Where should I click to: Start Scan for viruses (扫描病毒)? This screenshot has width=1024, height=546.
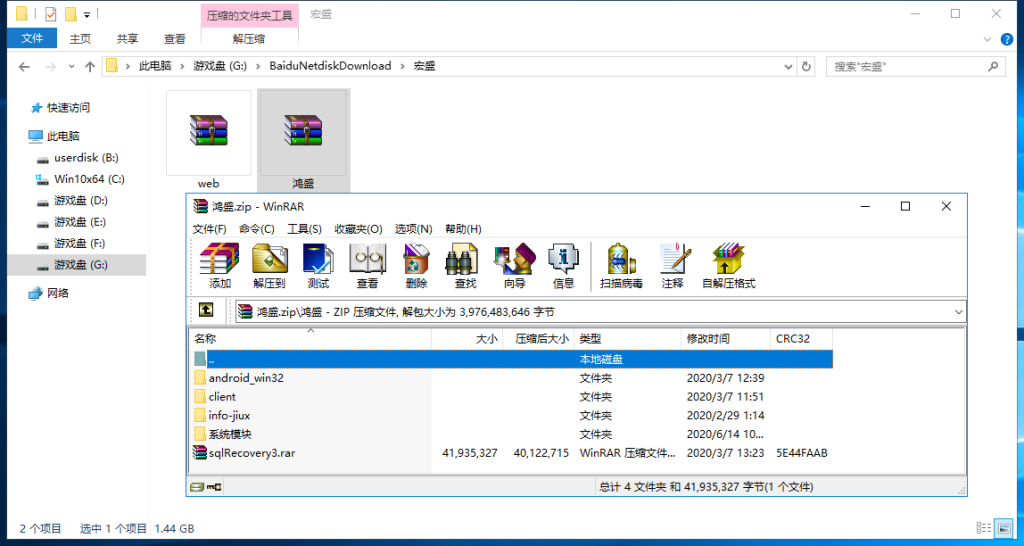tap(621, 266)
